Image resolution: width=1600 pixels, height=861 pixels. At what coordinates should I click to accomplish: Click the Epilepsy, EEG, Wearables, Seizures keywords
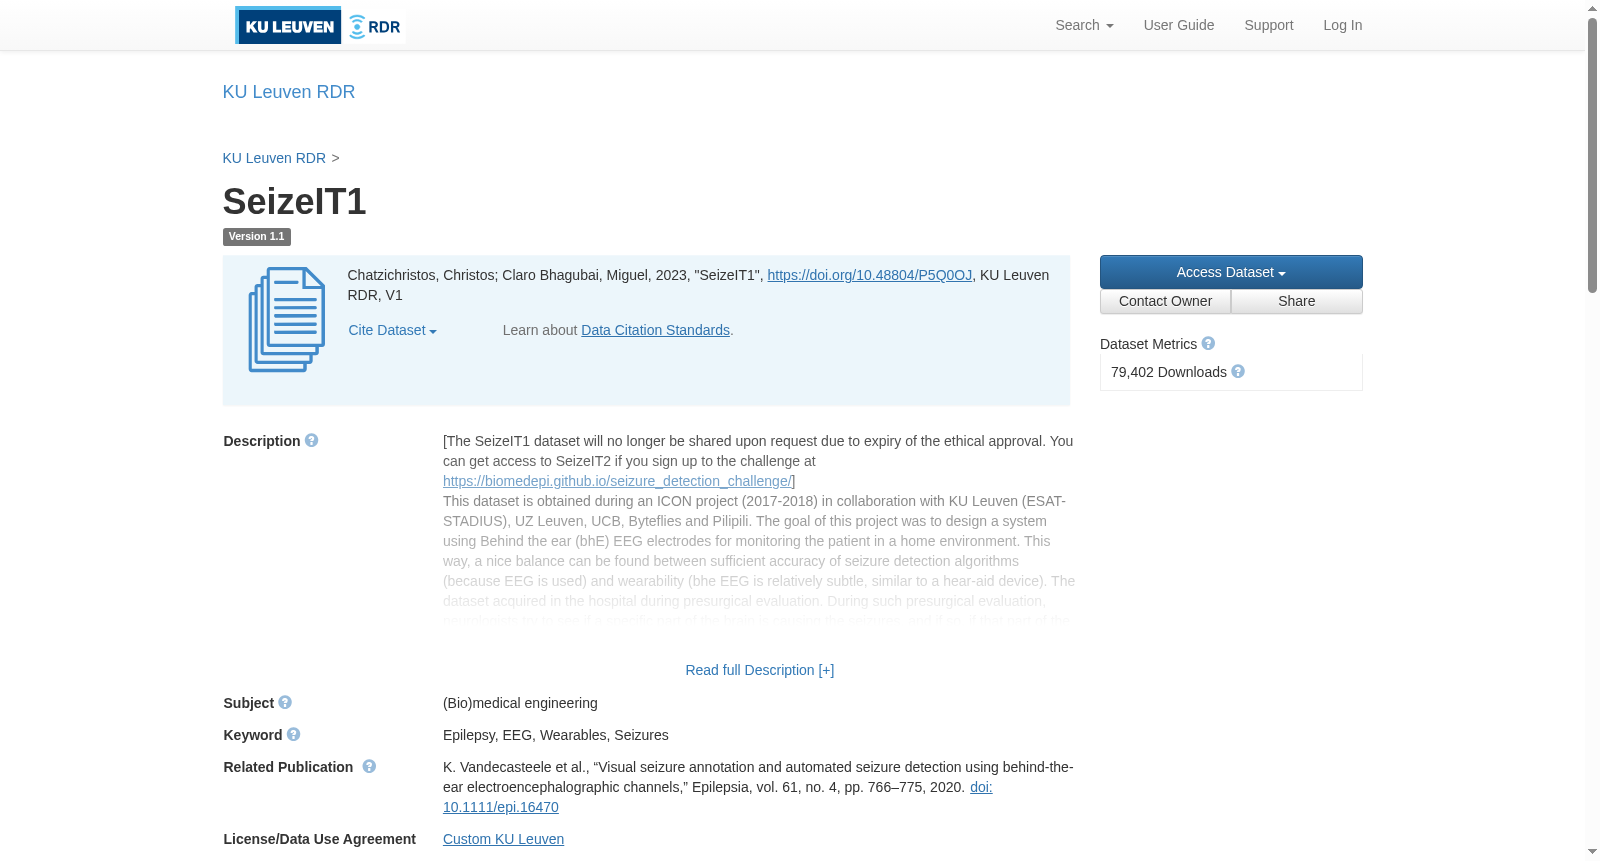[x=556, y=735]
